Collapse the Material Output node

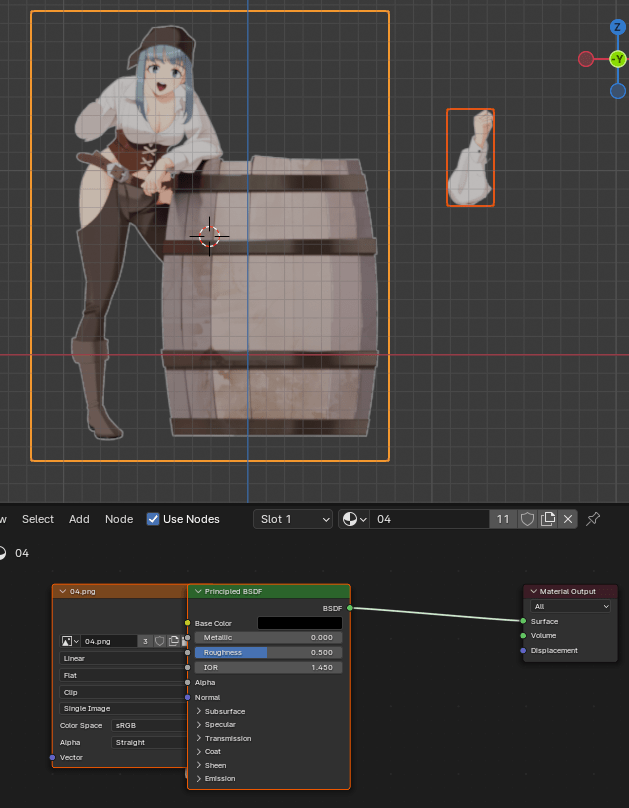click(x=534, y=592)
